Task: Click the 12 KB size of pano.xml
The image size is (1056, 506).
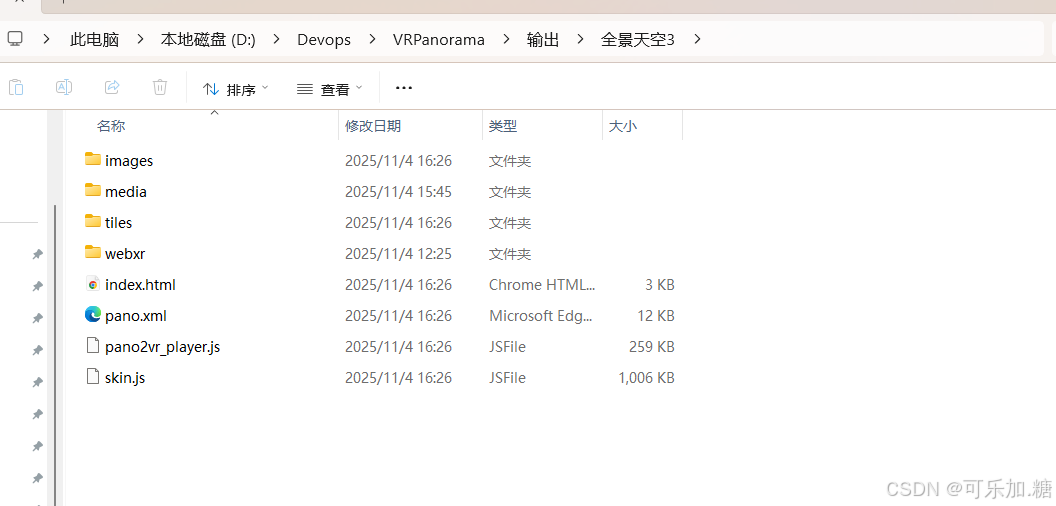Action: pyautogui.click(x=656, y=316)
